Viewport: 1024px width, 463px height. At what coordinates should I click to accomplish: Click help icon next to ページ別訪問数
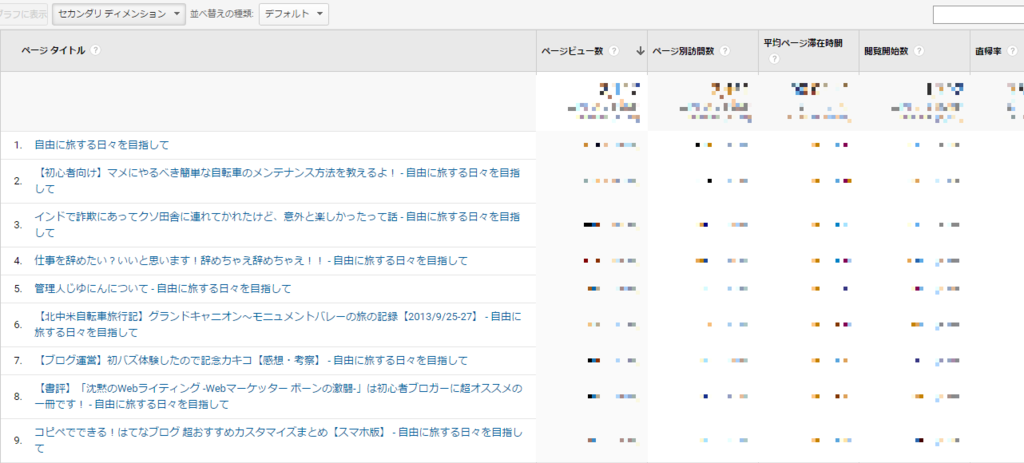tap(725, 51)
